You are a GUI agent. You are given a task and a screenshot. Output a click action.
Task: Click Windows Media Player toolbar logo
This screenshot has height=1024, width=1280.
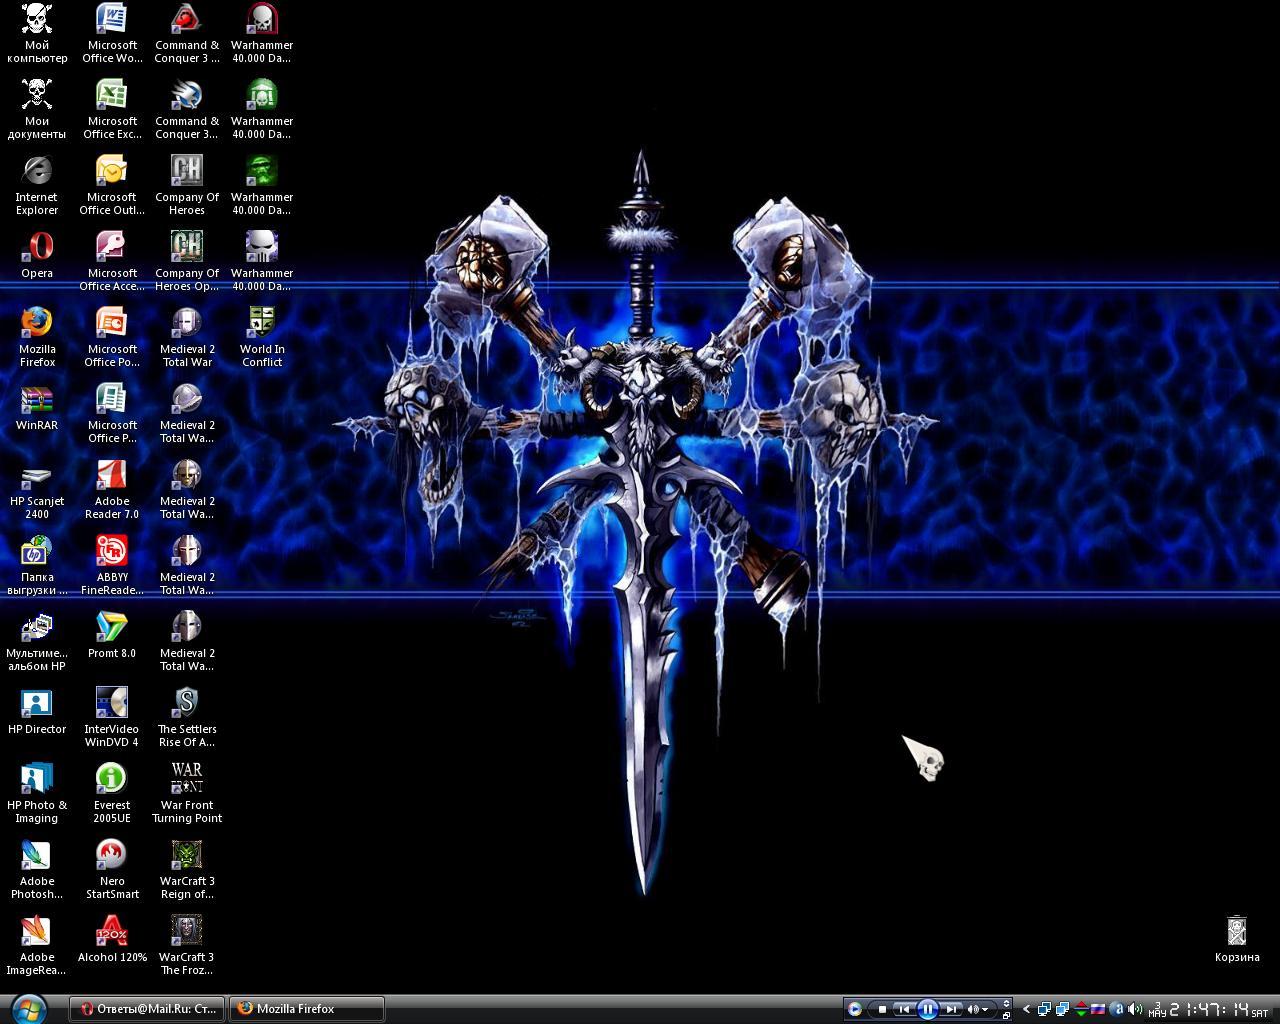coord(855,1009)
